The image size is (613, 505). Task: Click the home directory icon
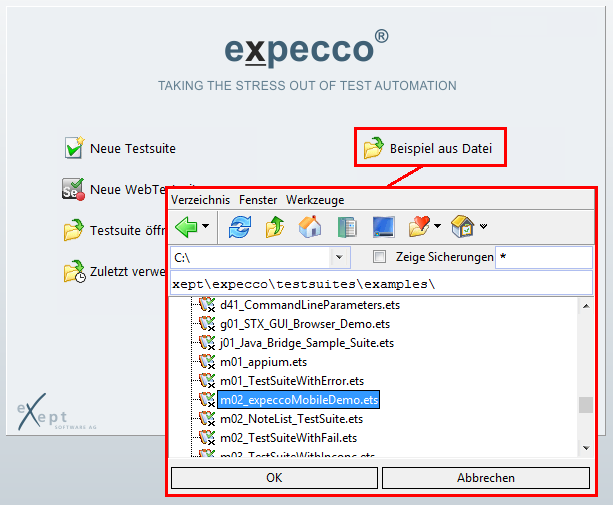[x=310, y=226]
